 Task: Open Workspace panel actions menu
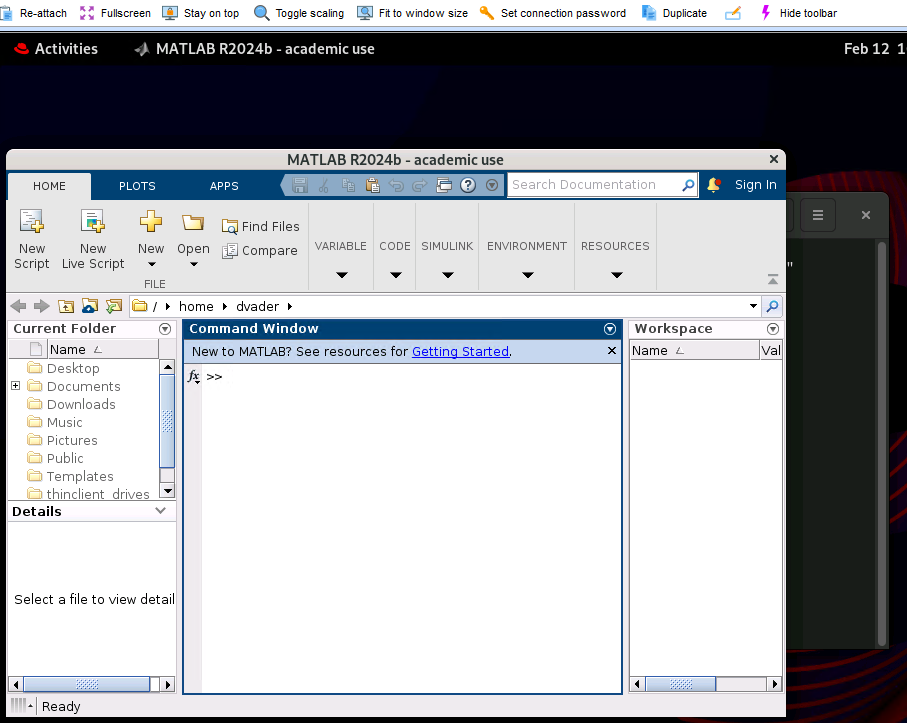pyautogui.click(x=773, y=329)
